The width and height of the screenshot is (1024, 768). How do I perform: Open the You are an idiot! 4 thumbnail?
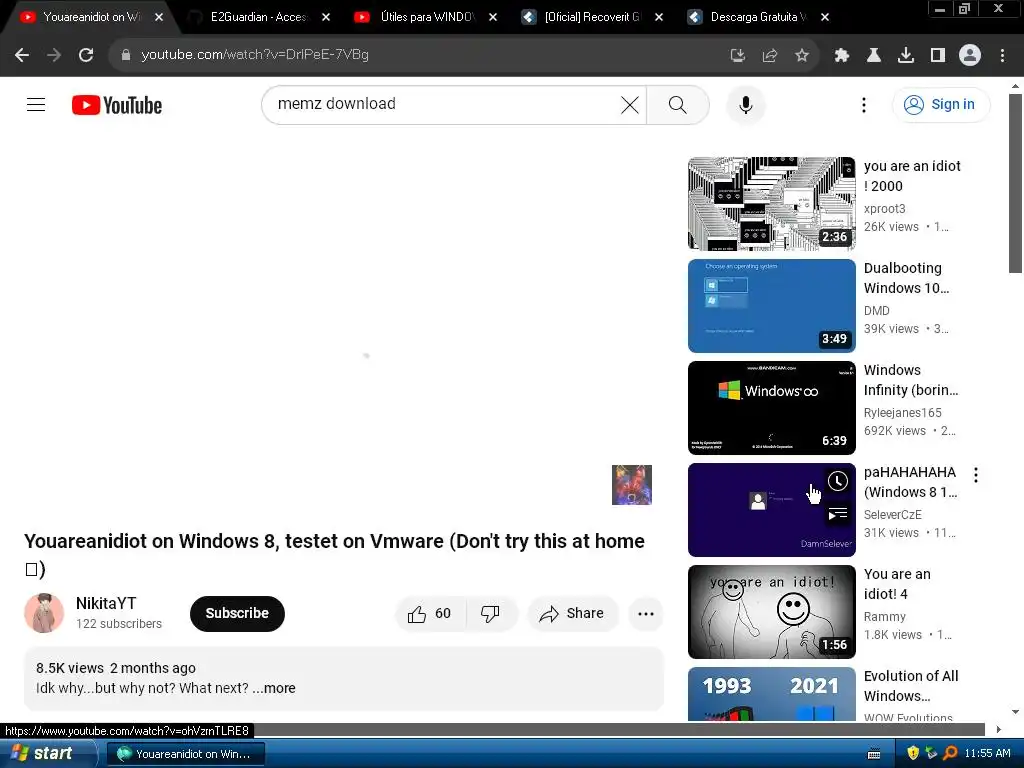pyautogui.click(x=771, y=612)
